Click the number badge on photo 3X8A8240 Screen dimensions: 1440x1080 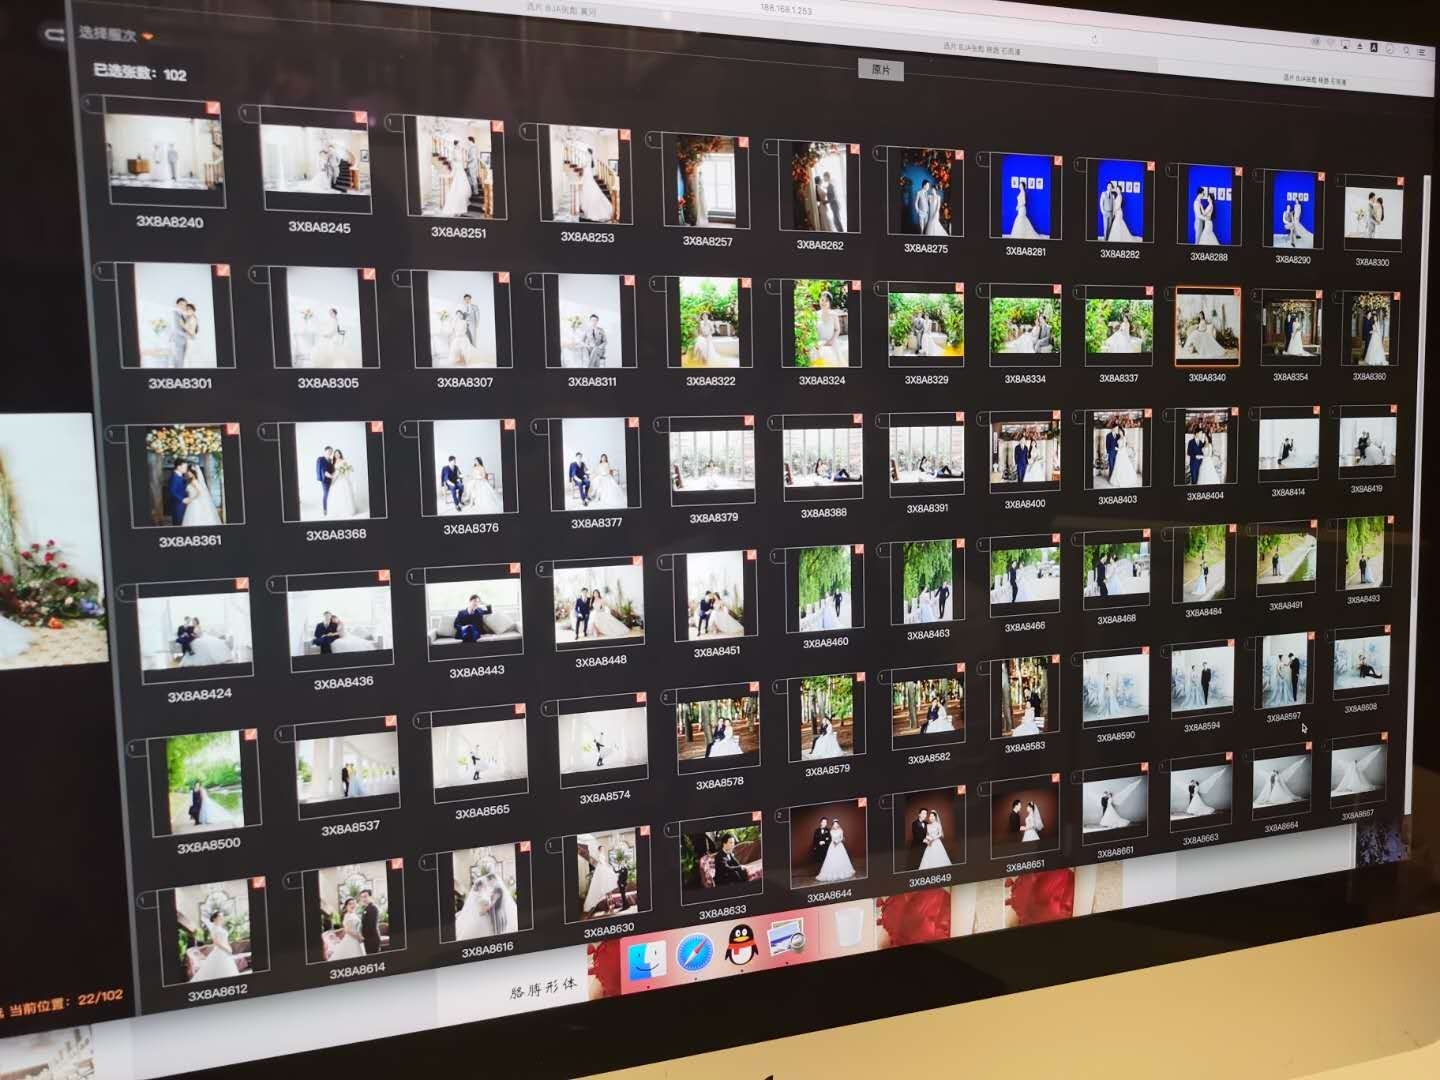(x=93, y=102)
